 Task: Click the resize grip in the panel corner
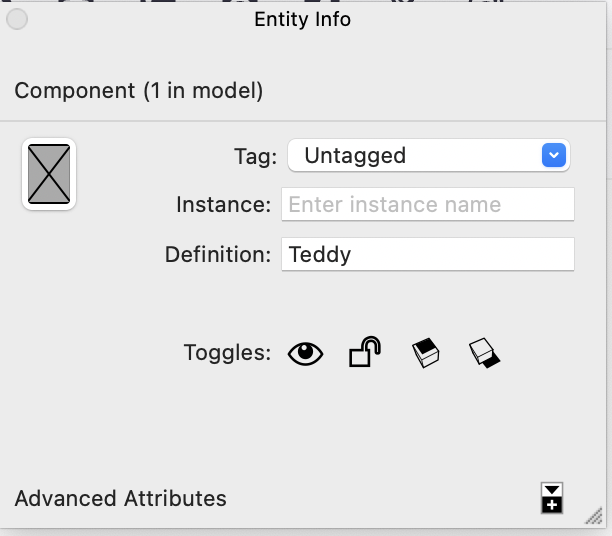pyautogui.click(x=594, y=516)
